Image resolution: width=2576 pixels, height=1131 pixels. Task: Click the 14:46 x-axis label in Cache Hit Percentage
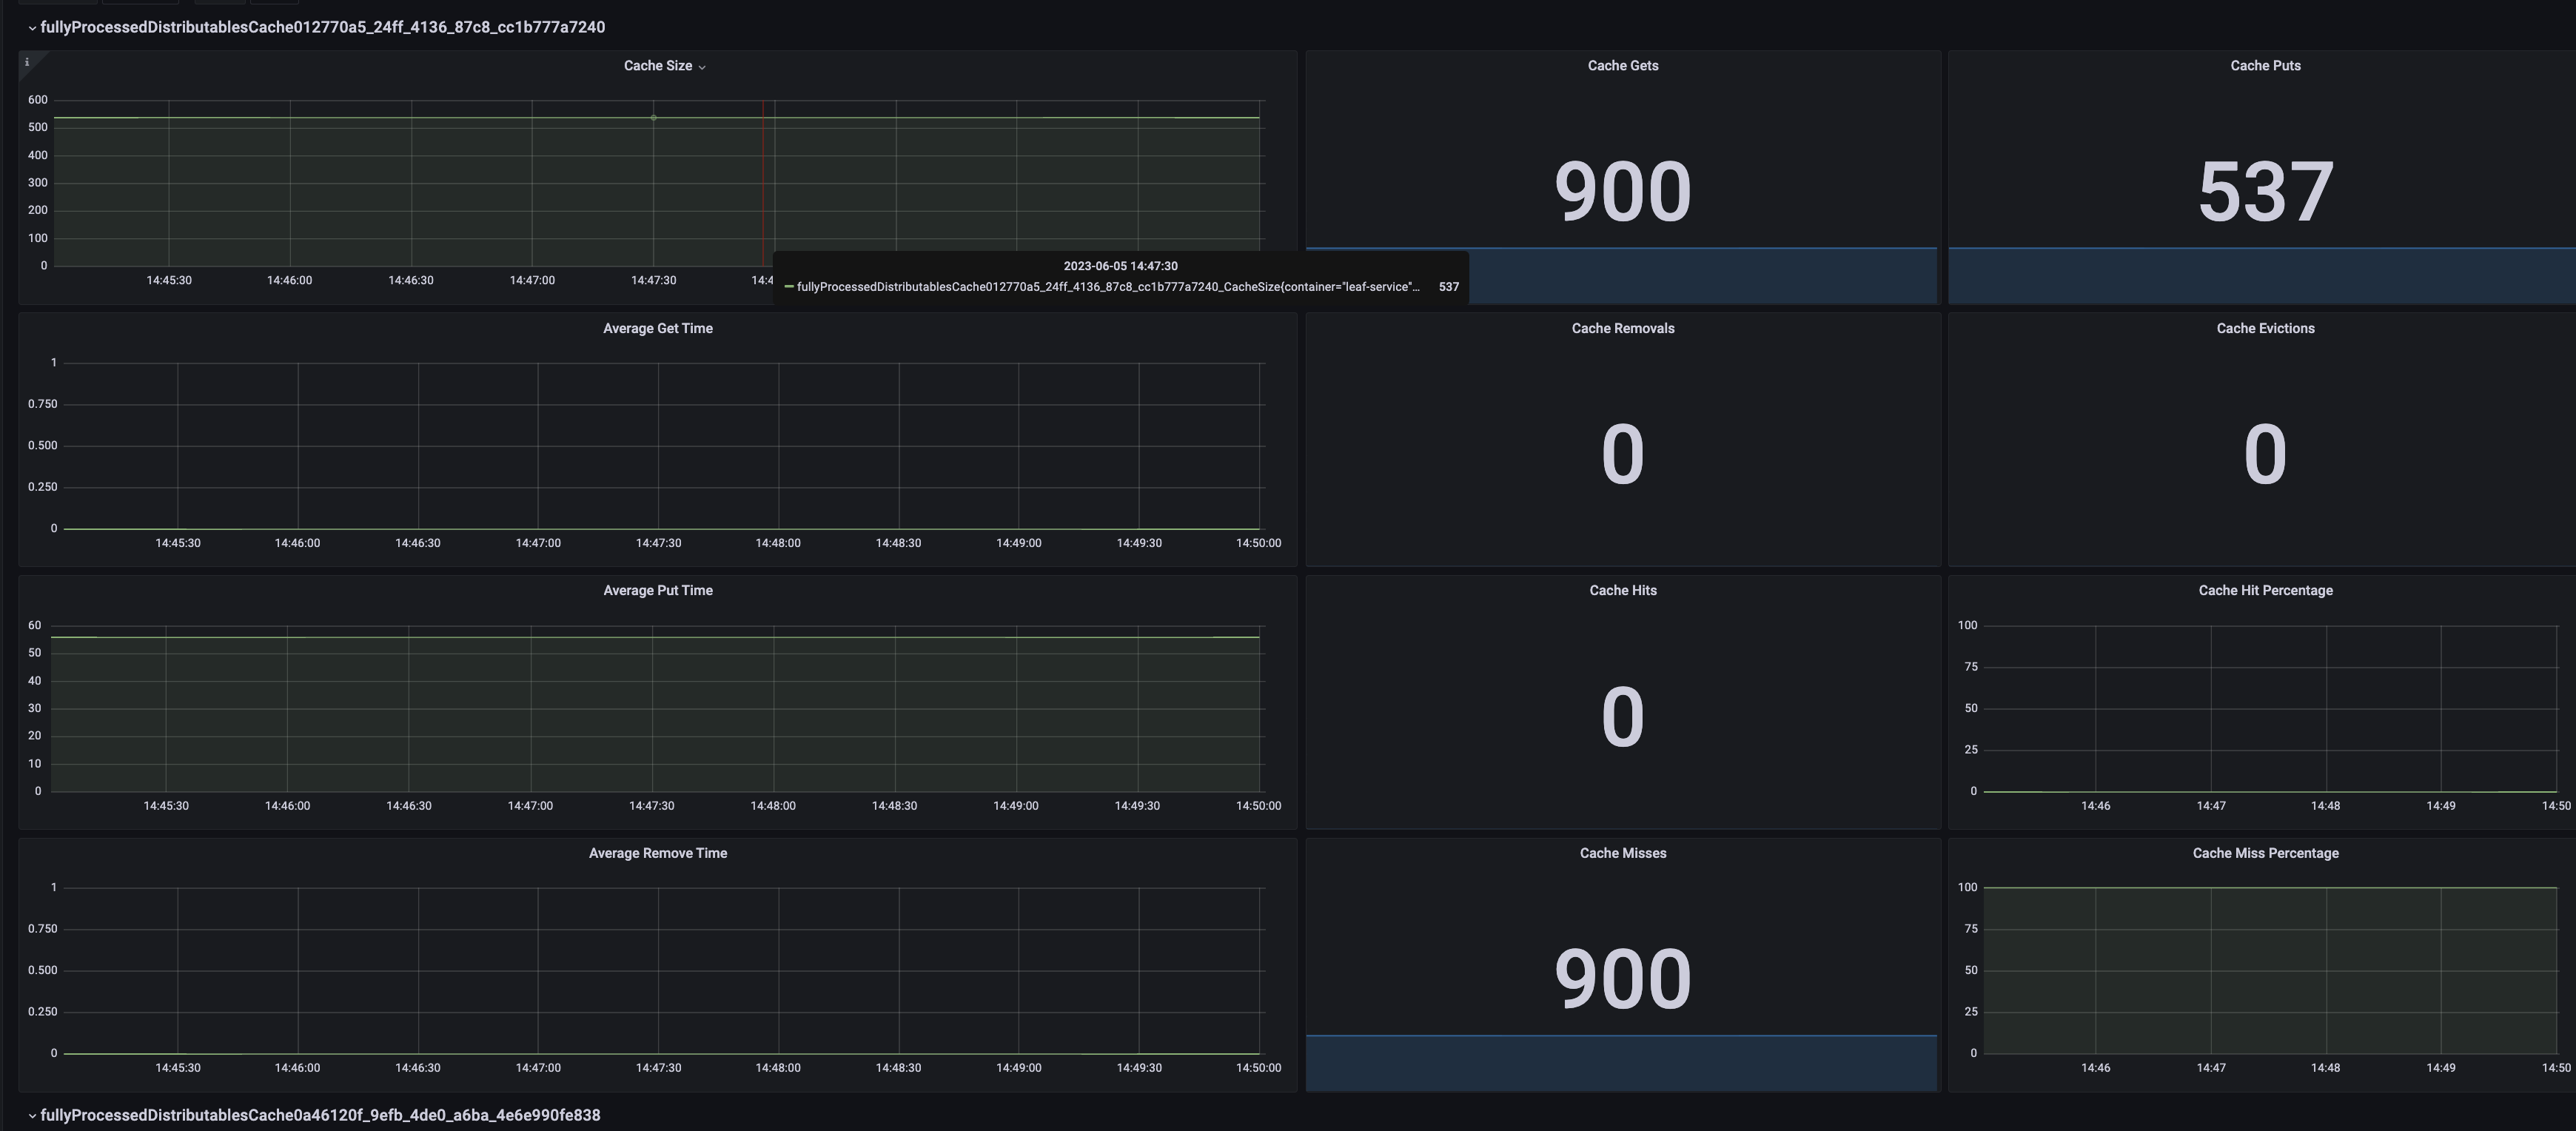click(2095, 807)
